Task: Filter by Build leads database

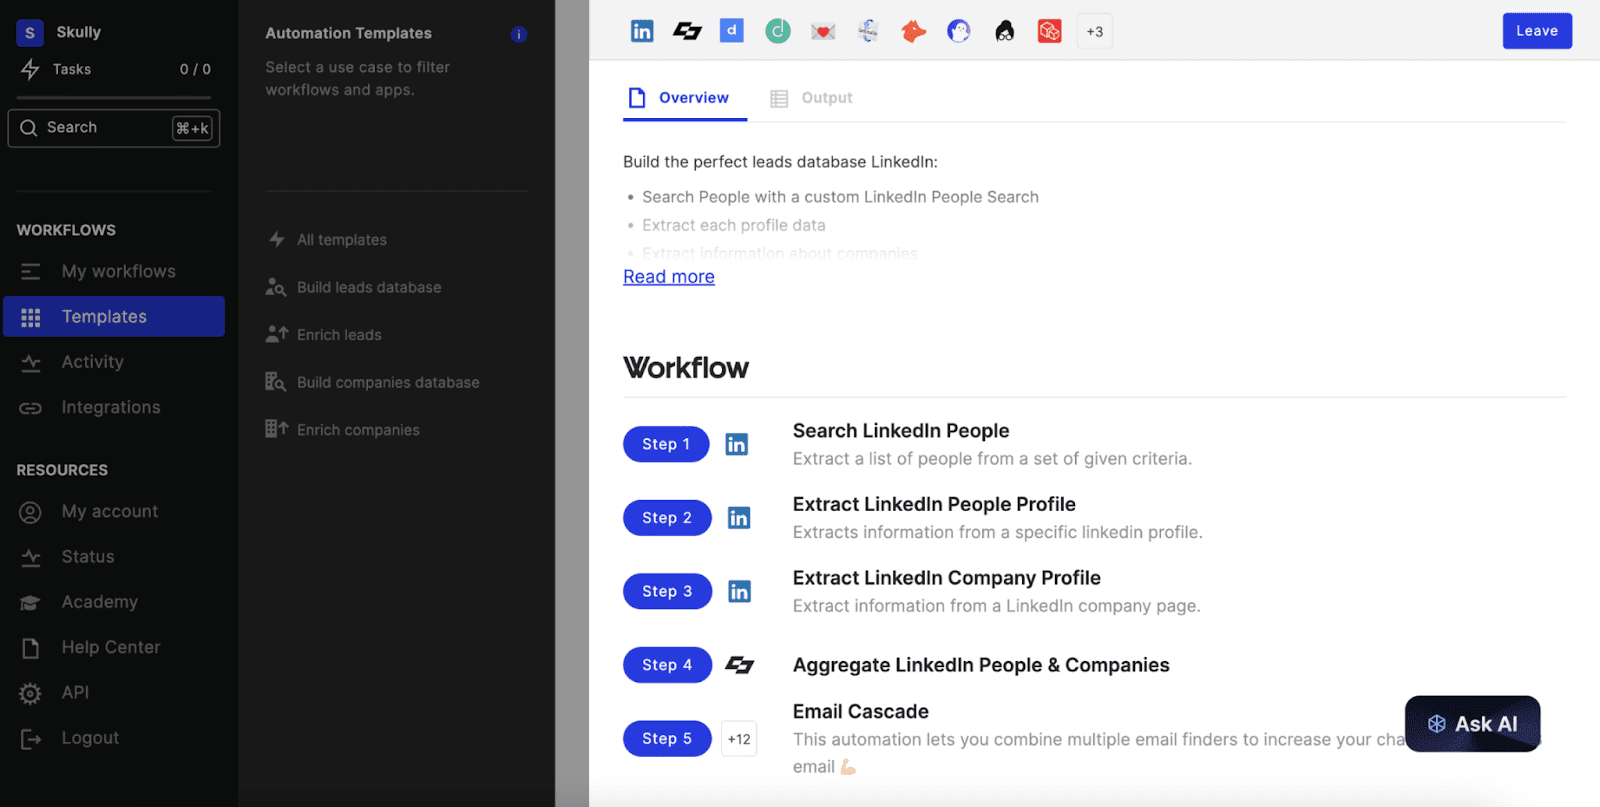Action: click(369, 288)
